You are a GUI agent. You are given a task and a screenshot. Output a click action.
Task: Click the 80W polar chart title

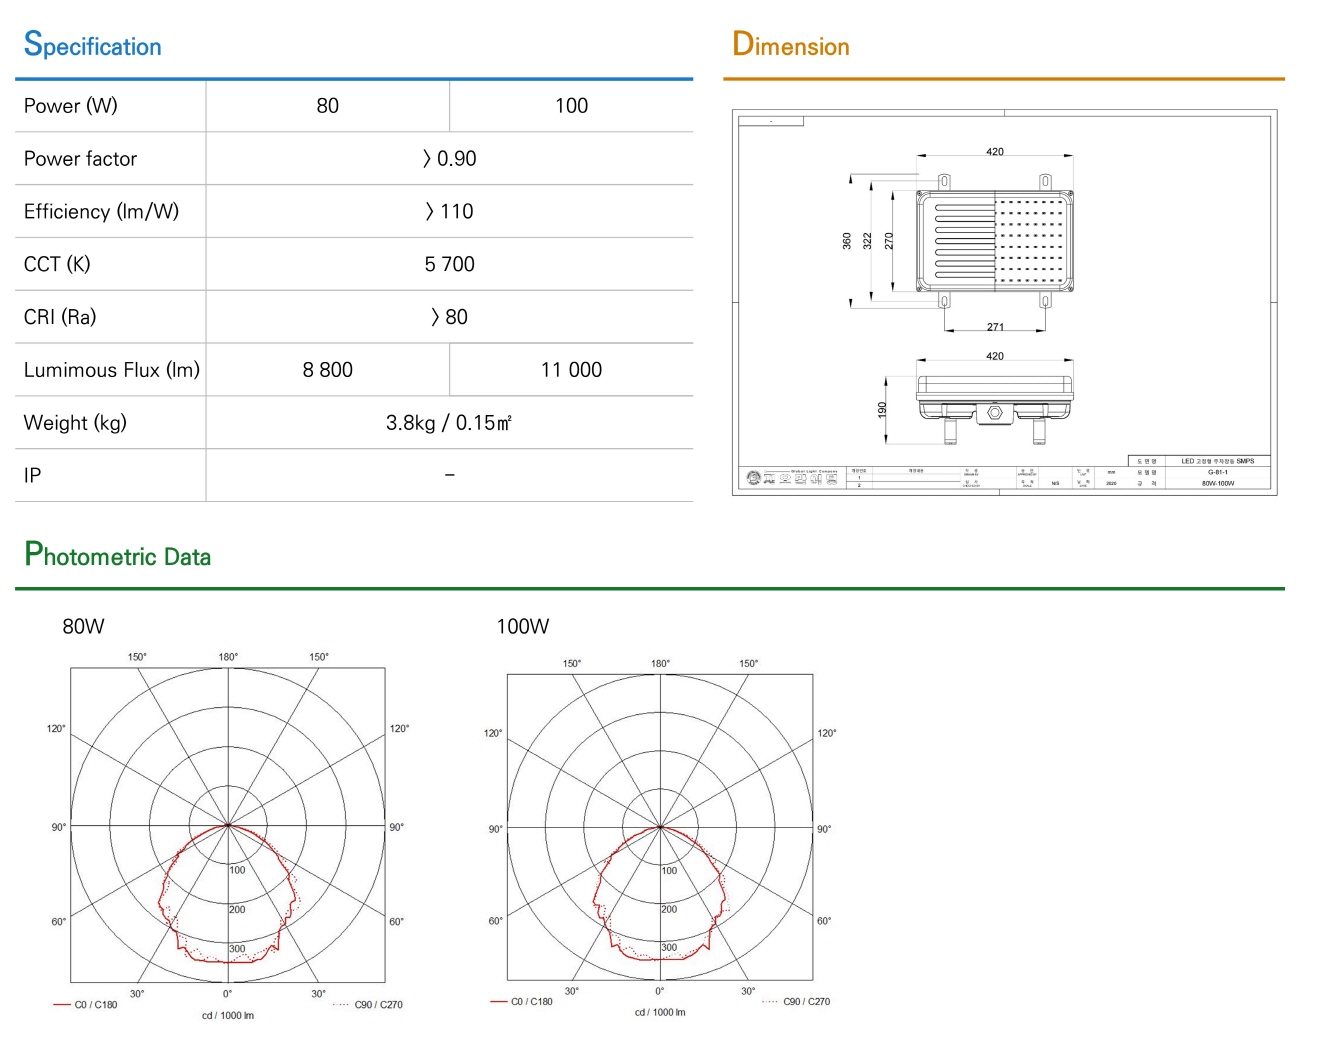[83, 627]
